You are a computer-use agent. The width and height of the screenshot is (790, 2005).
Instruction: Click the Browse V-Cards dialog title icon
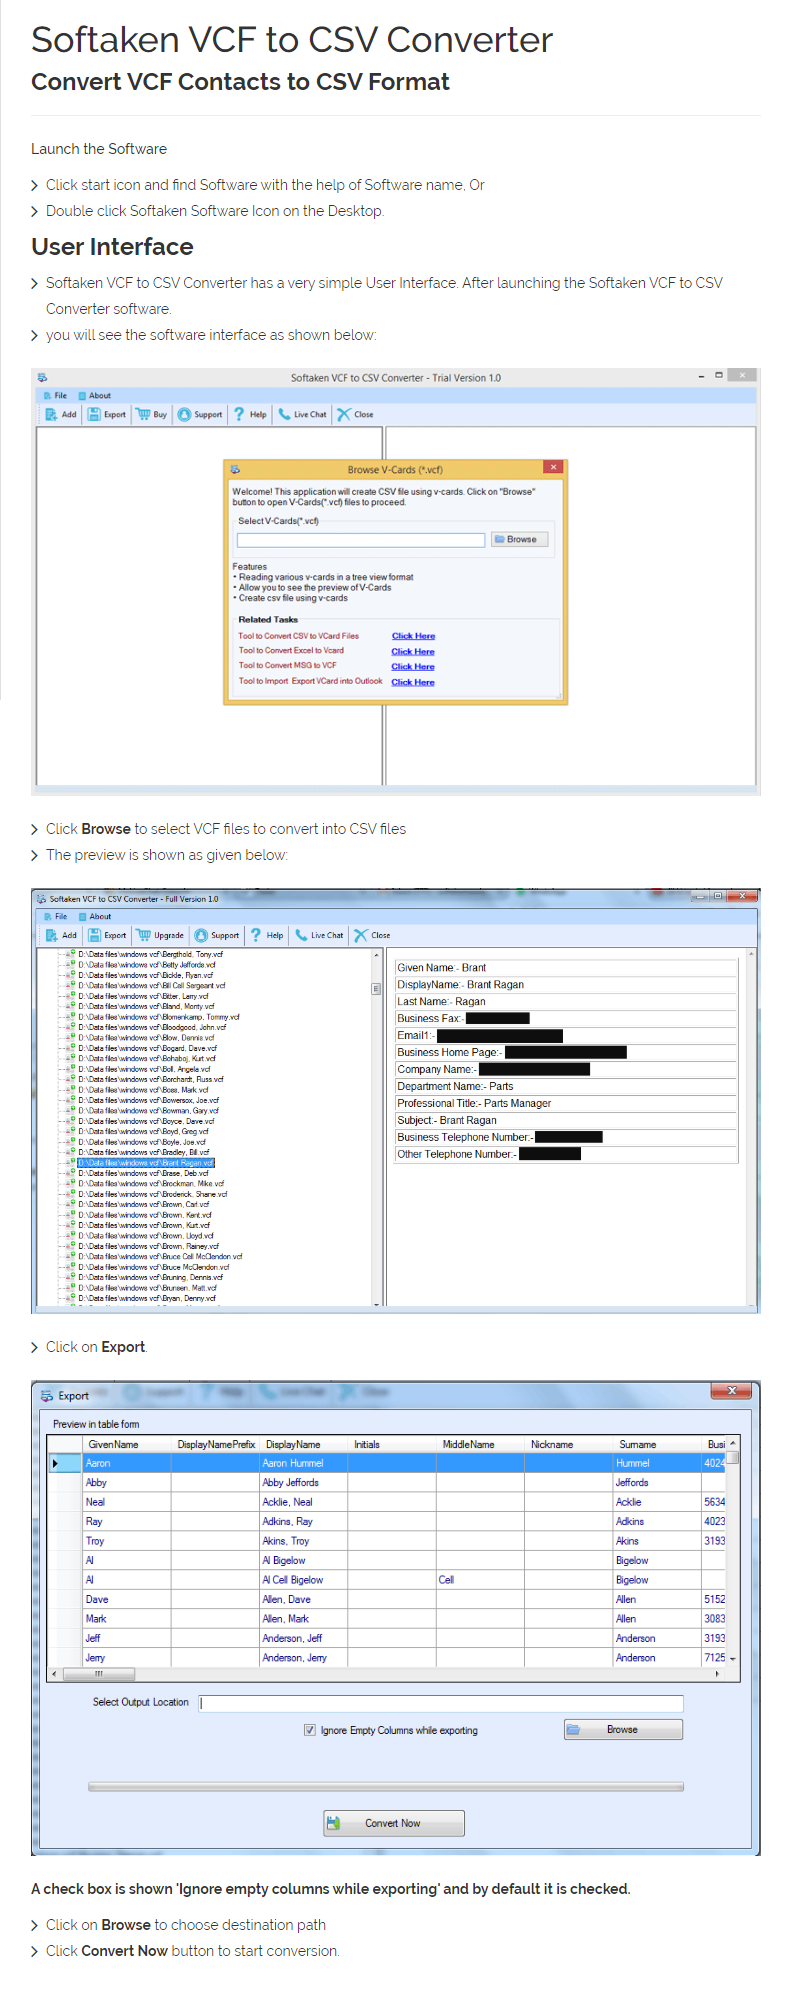[235, 469]
